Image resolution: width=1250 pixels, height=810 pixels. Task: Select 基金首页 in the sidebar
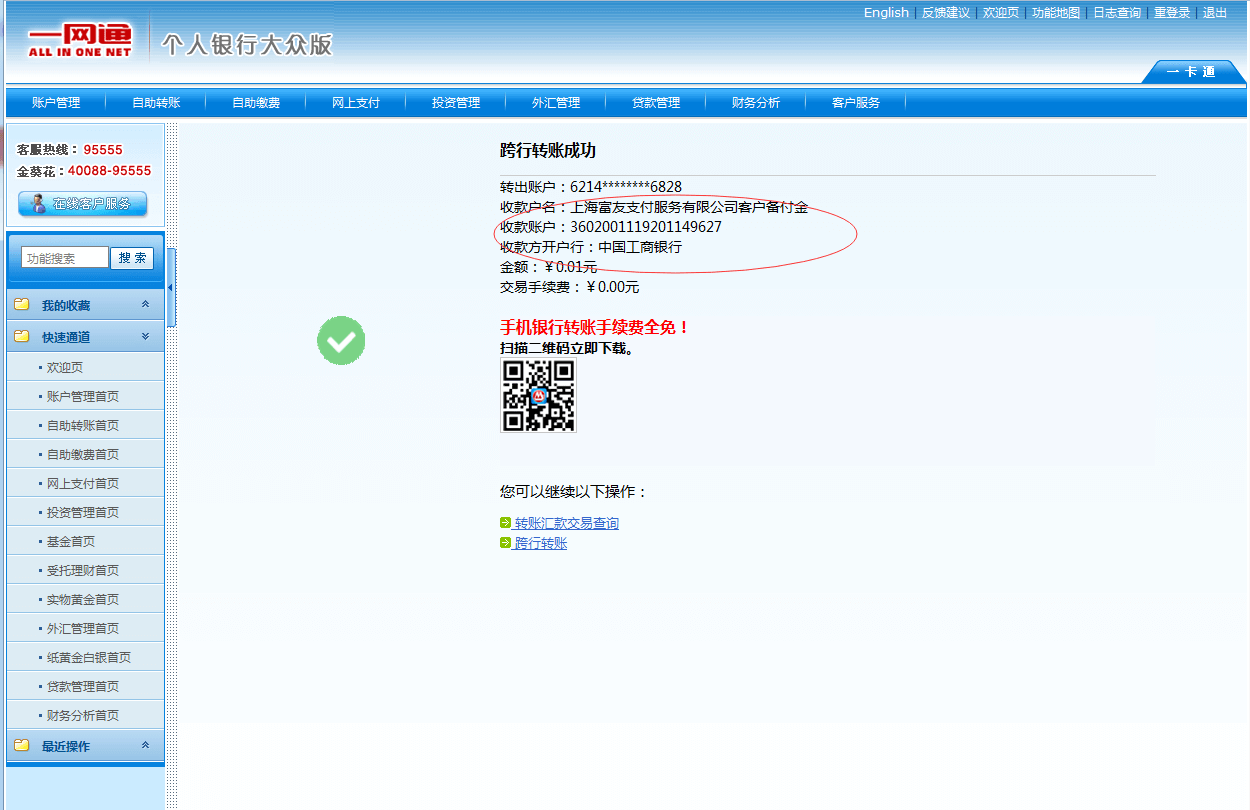(x=71, y=541)
